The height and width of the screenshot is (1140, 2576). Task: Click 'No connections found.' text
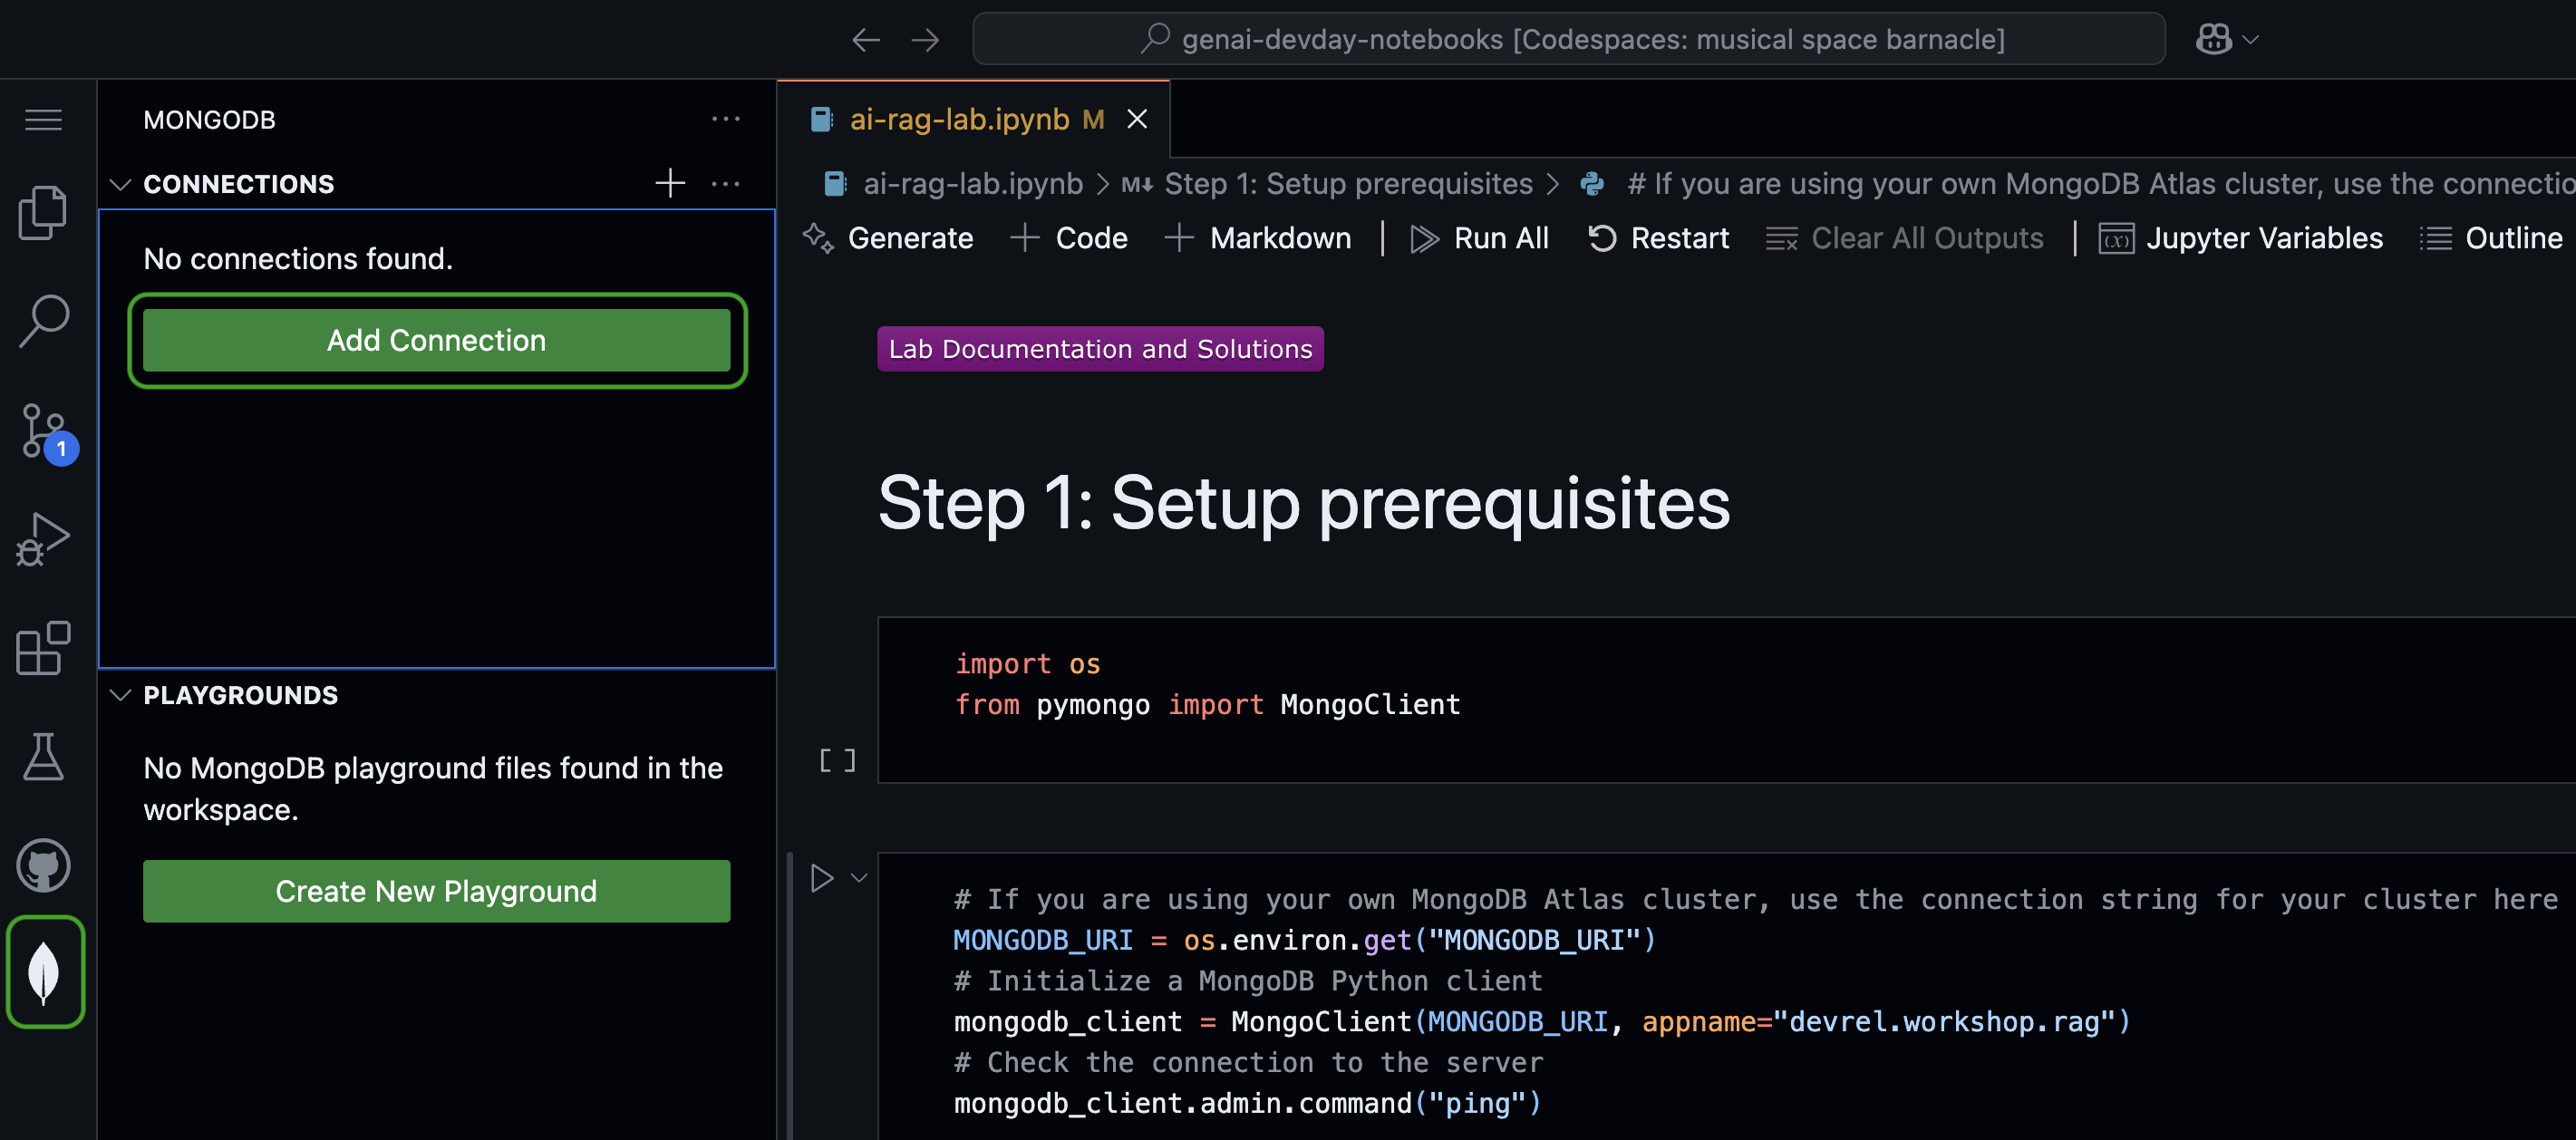point(298,259)
